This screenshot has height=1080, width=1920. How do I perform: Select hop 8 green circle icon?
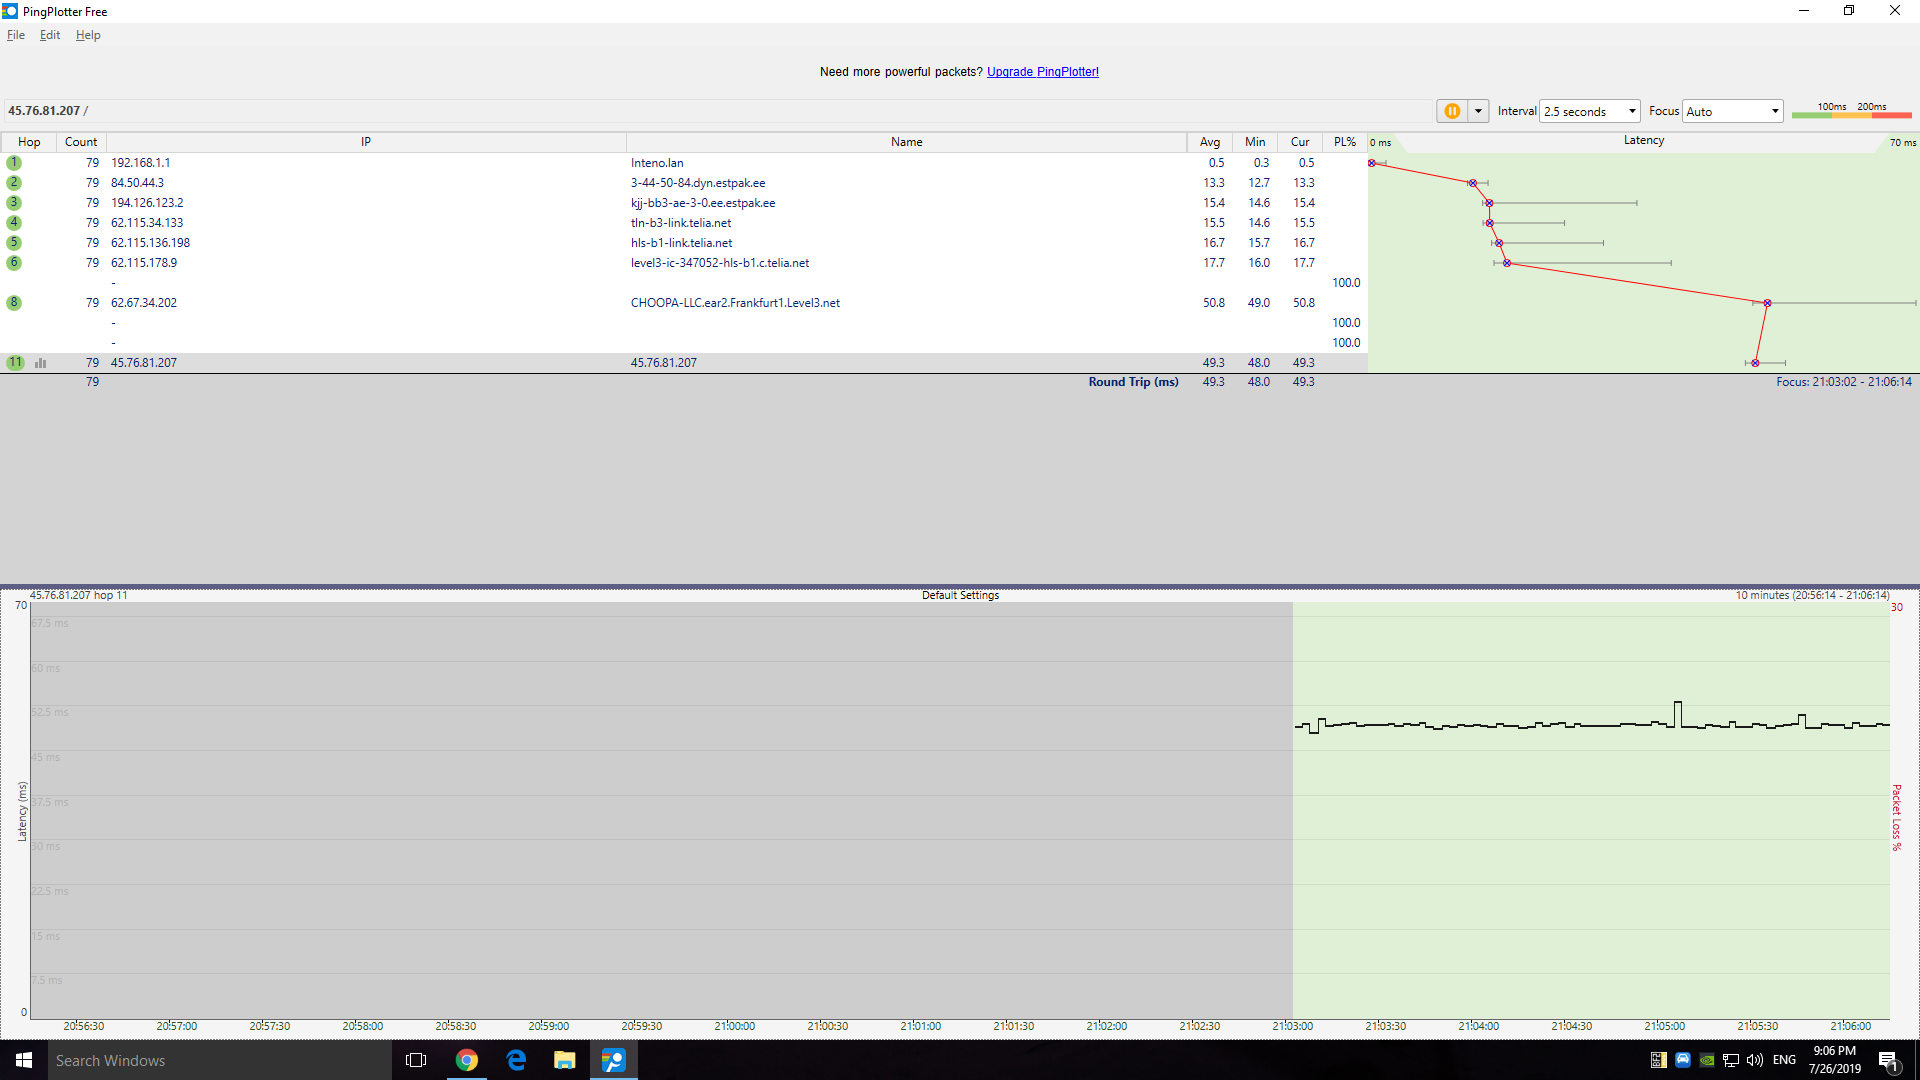click(14, 303)
